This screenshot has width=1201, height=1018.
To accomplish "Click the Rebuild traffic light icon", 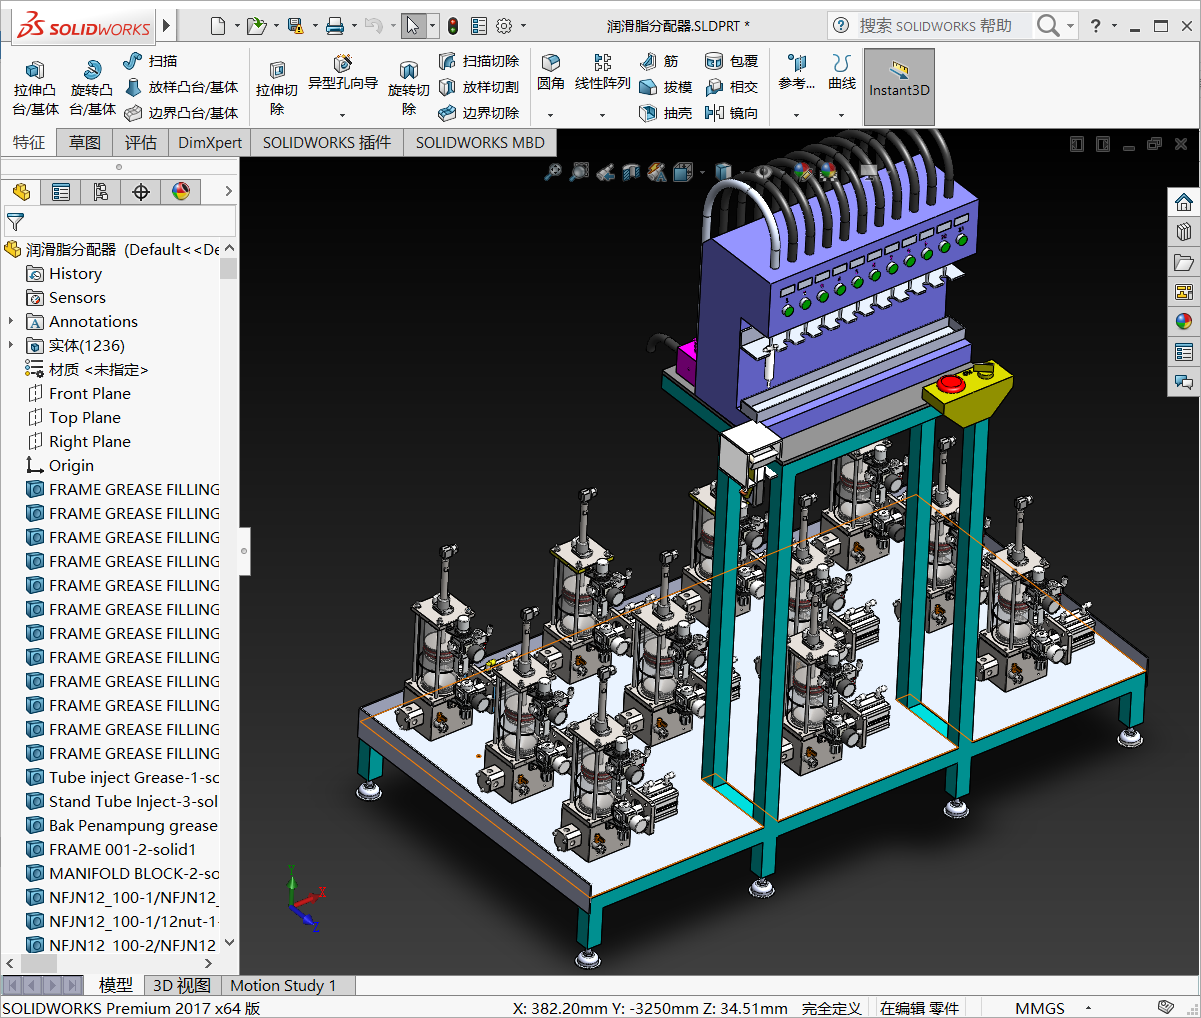I will point(453,26).
